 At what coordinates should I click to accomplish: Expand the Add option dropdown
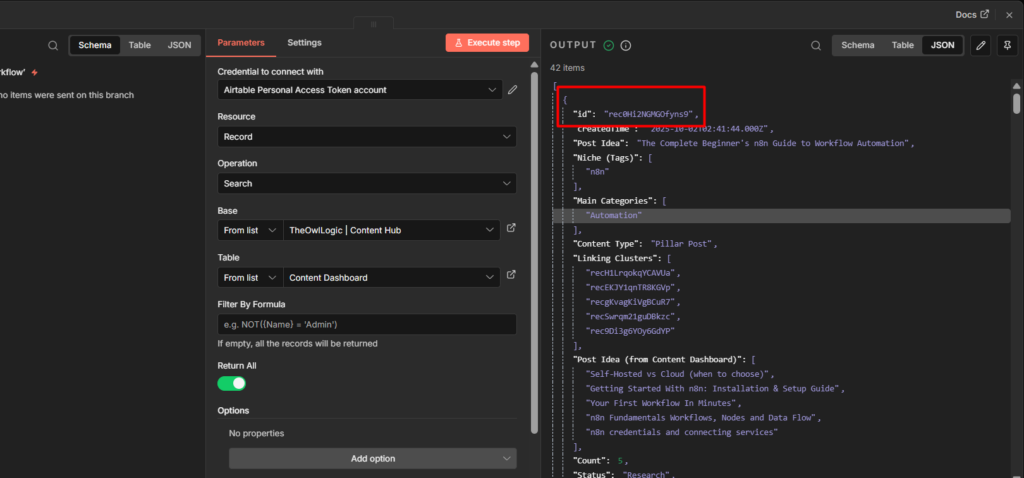[x=372, y=458]
